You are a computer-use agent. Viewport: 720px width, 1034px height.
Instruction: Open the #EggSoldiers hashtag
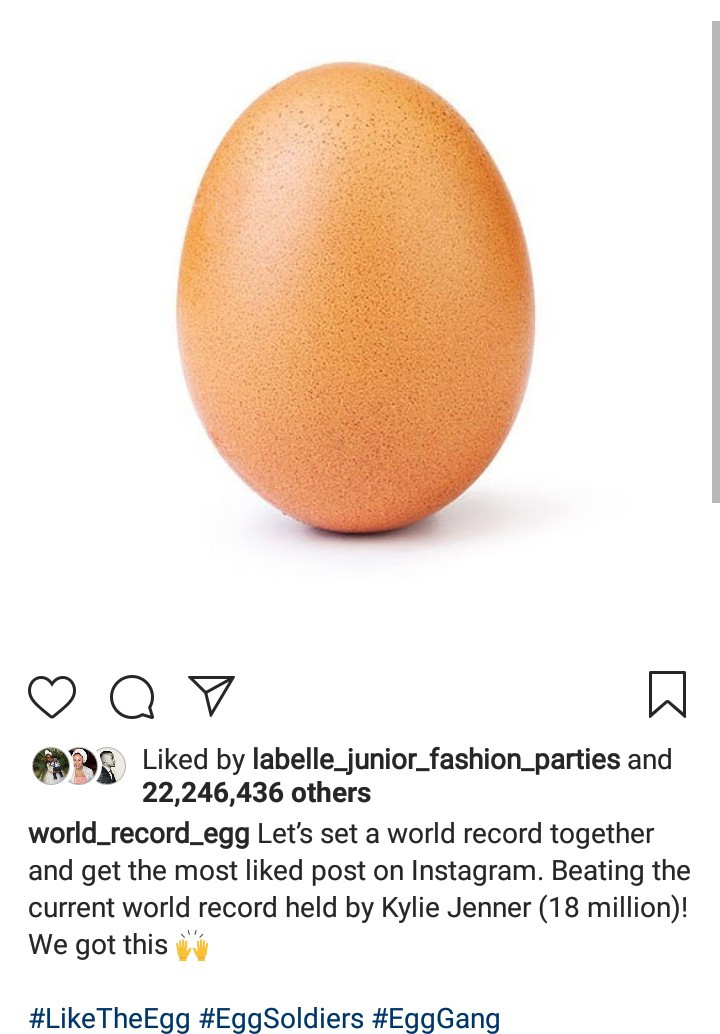click(281, 1019)
